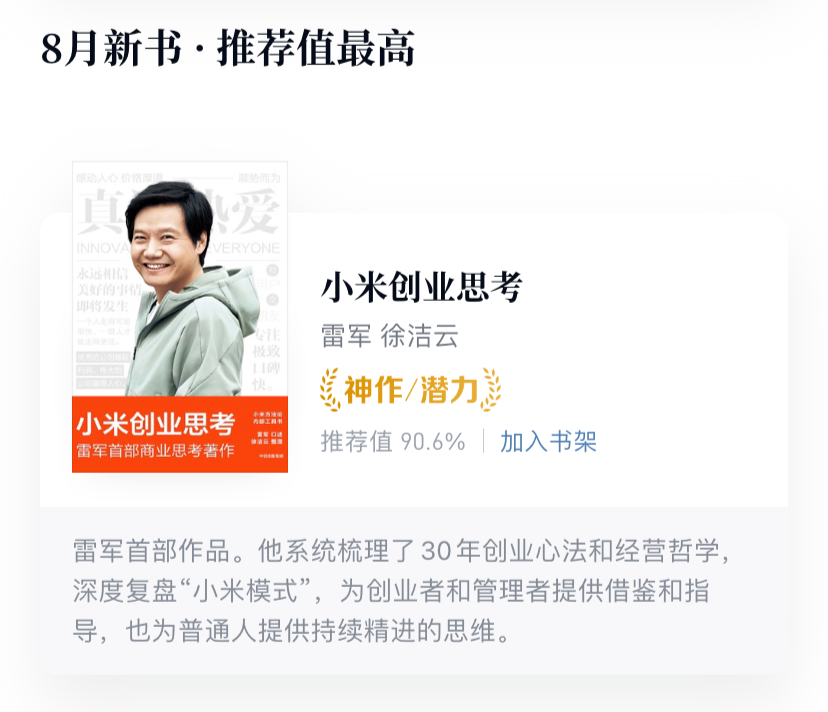Viewport: 828px width, 712px height.
Task: Click the left laurel wreath icon
Action: point(331,390)
